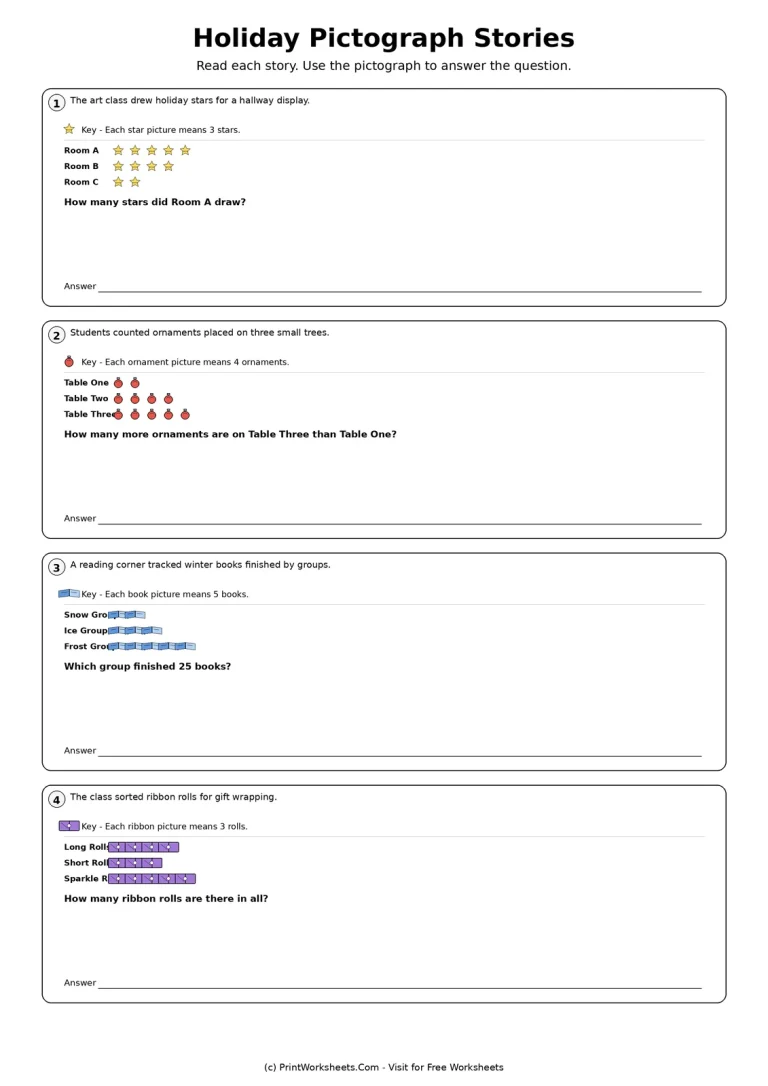Image resolution: width=768 pixels, height=1086 pixels.
Task: Click the Frost Group book row
Action: (152, 646)
